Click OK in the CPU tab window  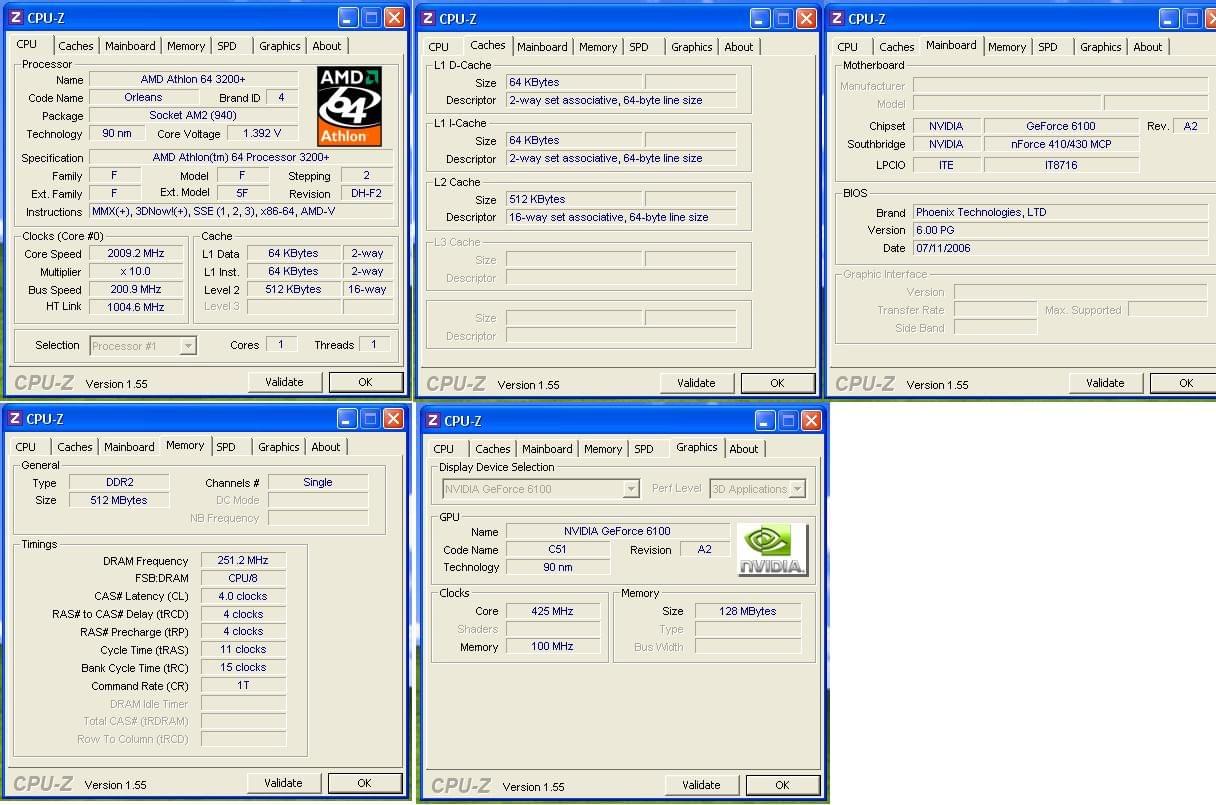(365, 382)
